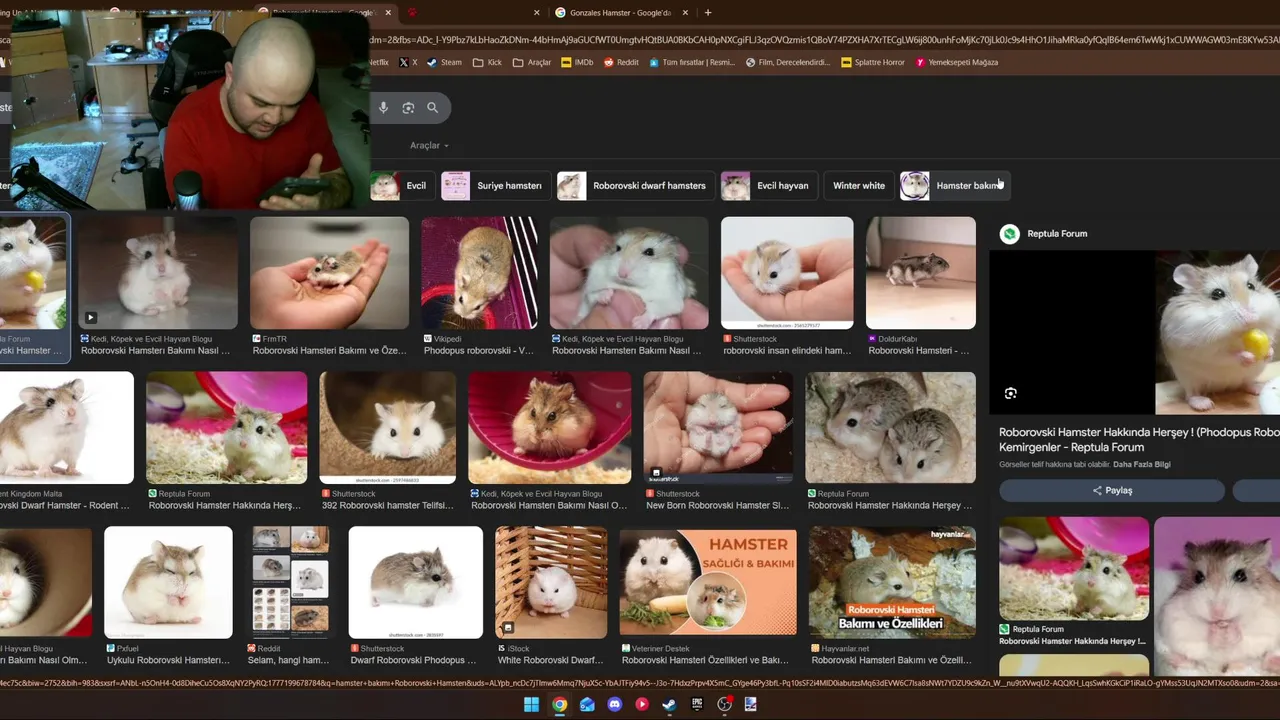Viewport: 1280px width, 720px height.
Task: Open Steam from the taskbar
Action: [669, 704]
